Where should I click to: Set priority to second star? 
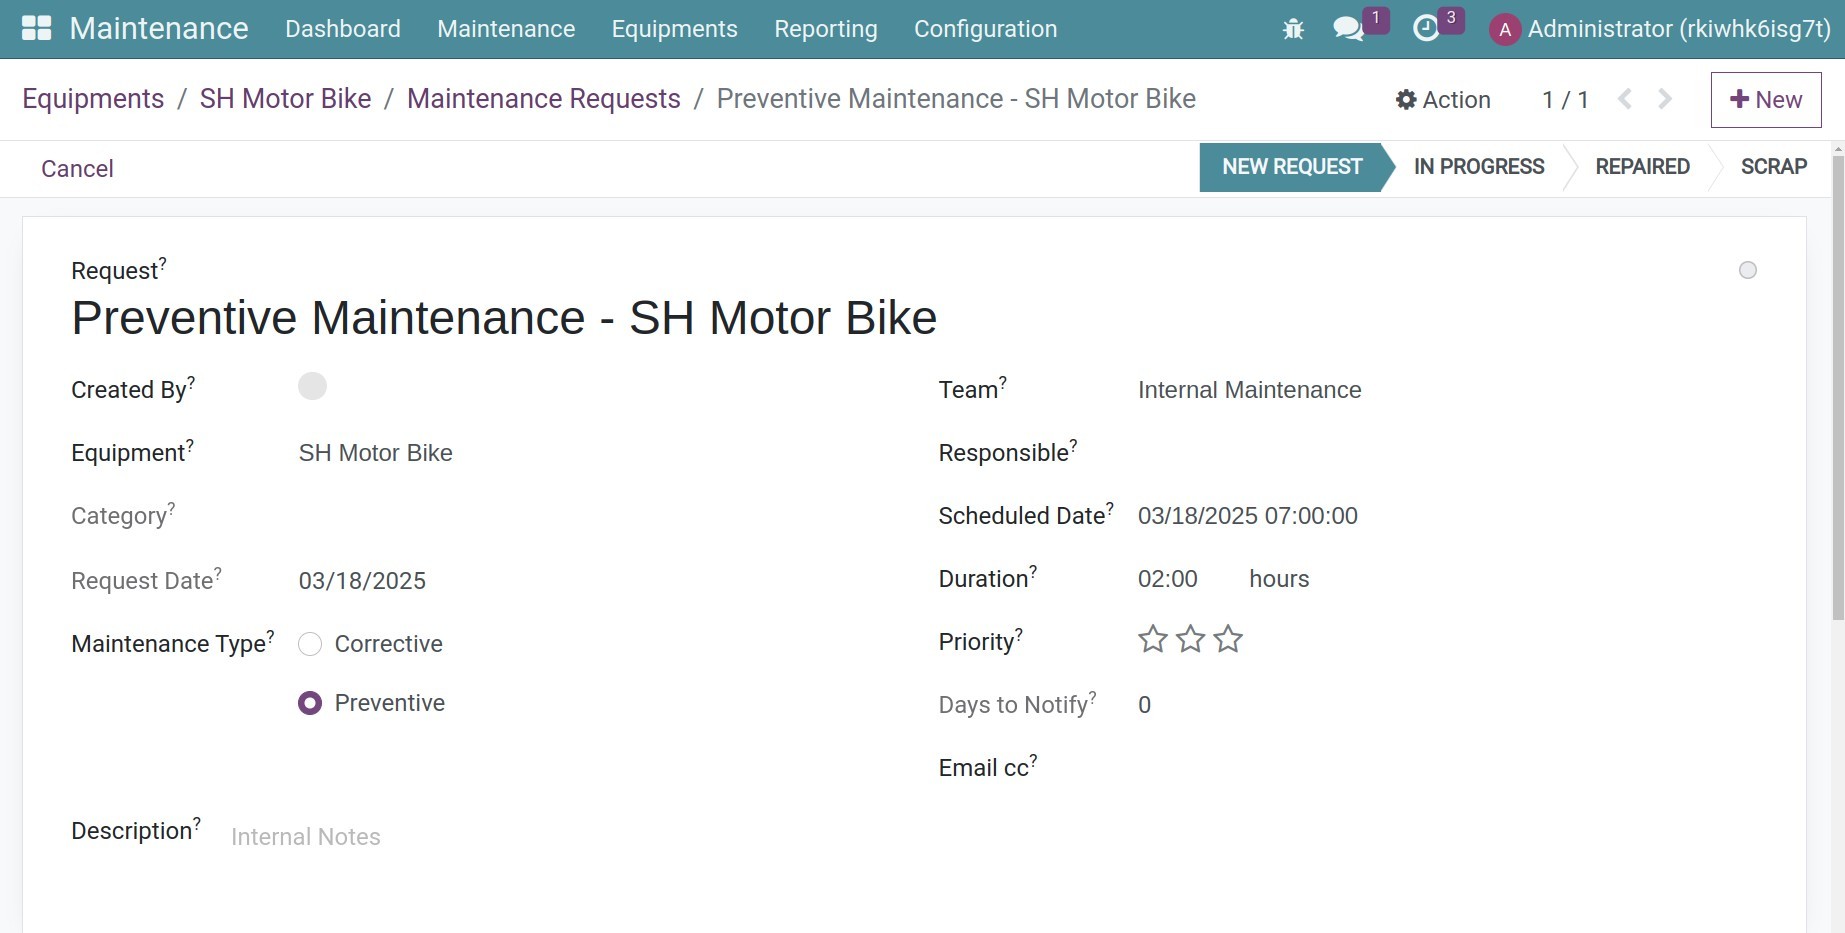tap(1190, 639)
